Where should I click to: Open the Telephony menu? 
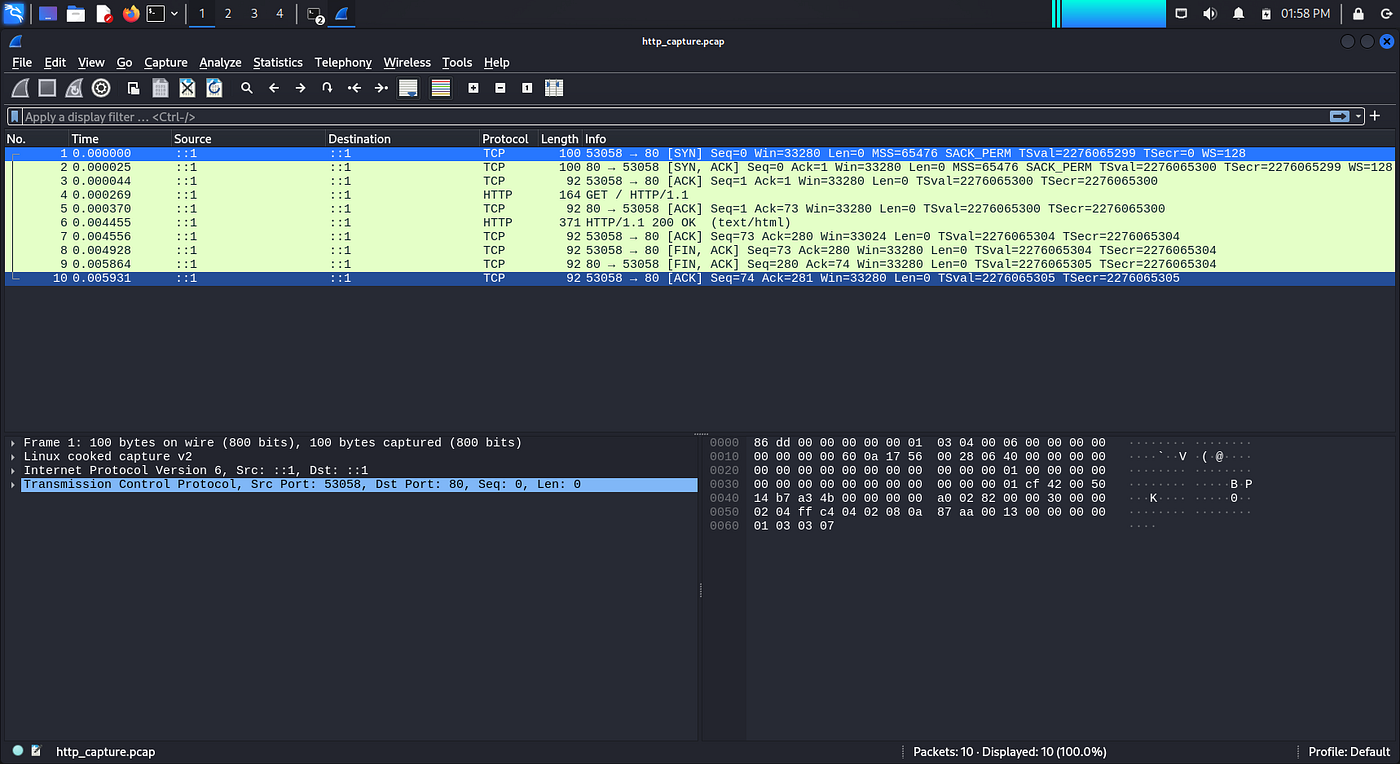pyautogui.click(x=343, y=62)
